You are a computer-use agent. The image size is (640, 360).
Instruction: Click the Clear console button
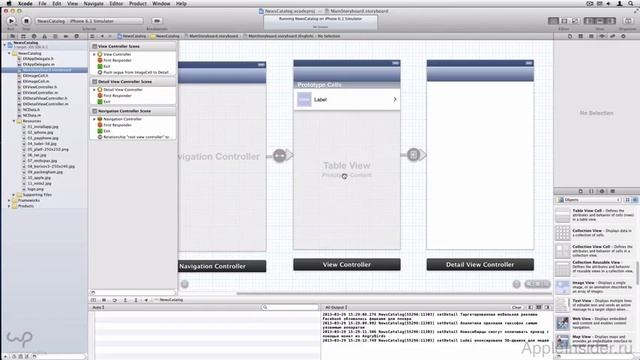coord(516,307)
